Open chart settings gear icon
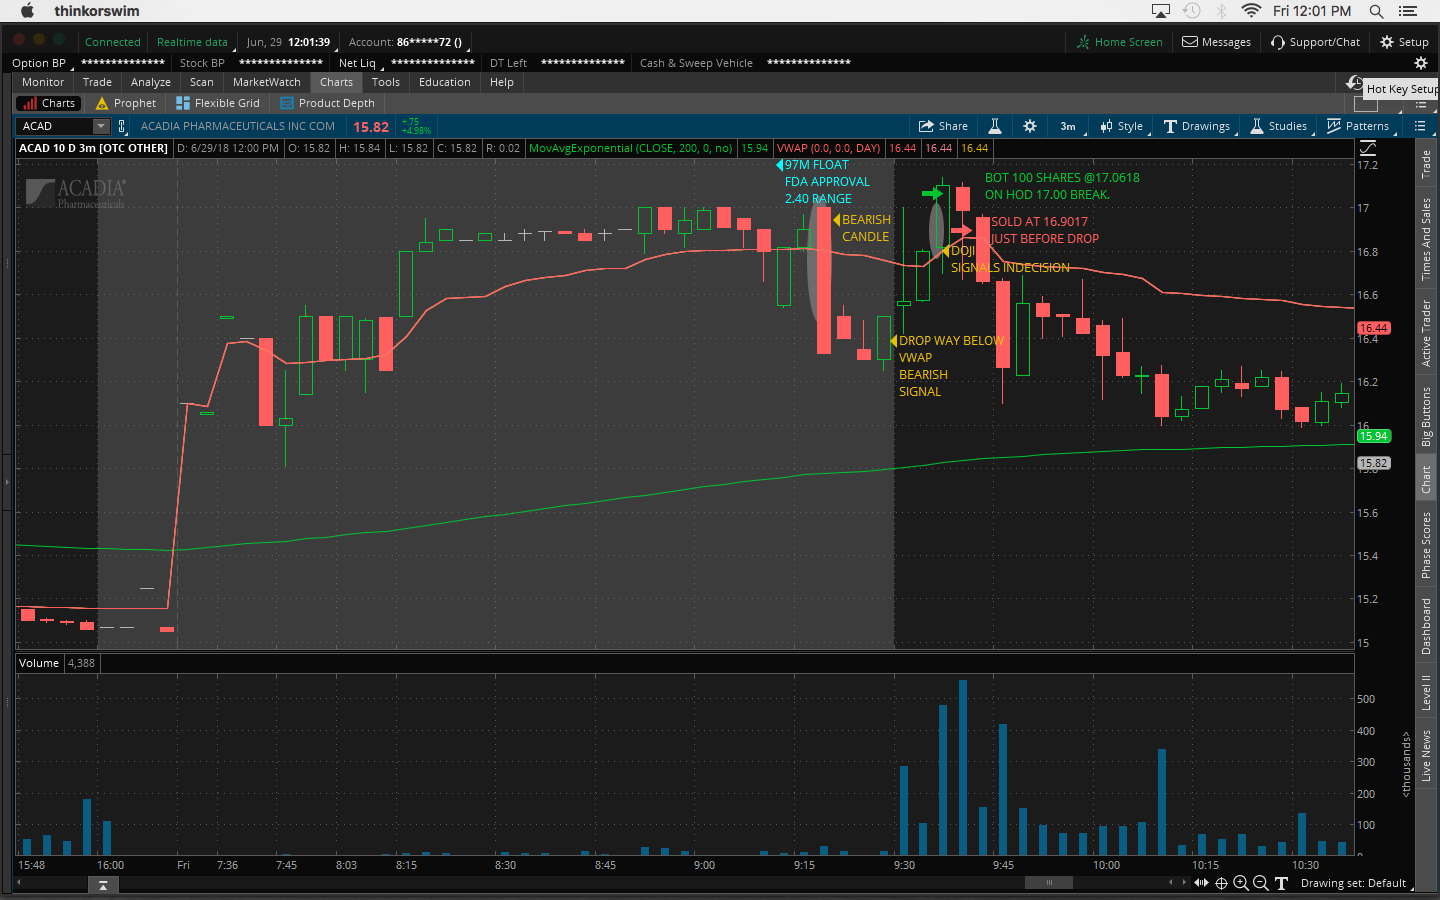The height and width of the screenshot is (900, 1440). click(x=1030, y=126)
